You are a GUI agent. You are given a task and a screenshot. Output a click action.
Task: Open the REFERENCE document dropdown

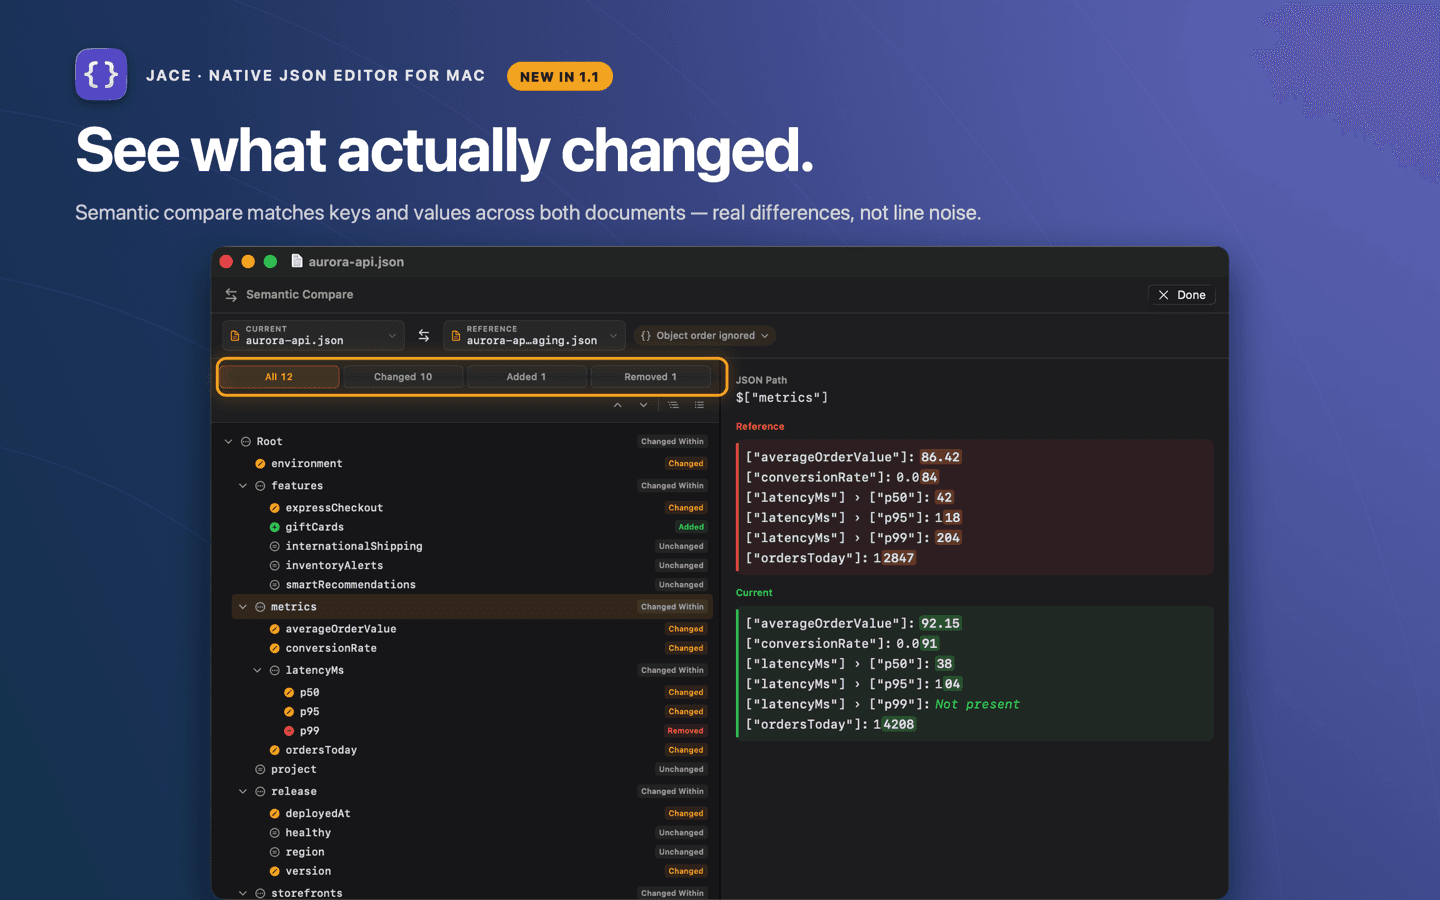[534, 335]
